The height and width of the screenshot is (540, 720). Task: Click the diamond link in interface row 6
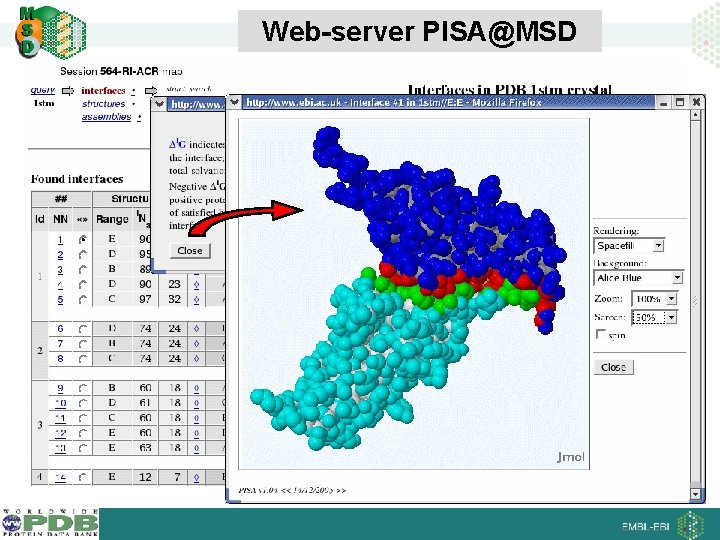[196, 329]
